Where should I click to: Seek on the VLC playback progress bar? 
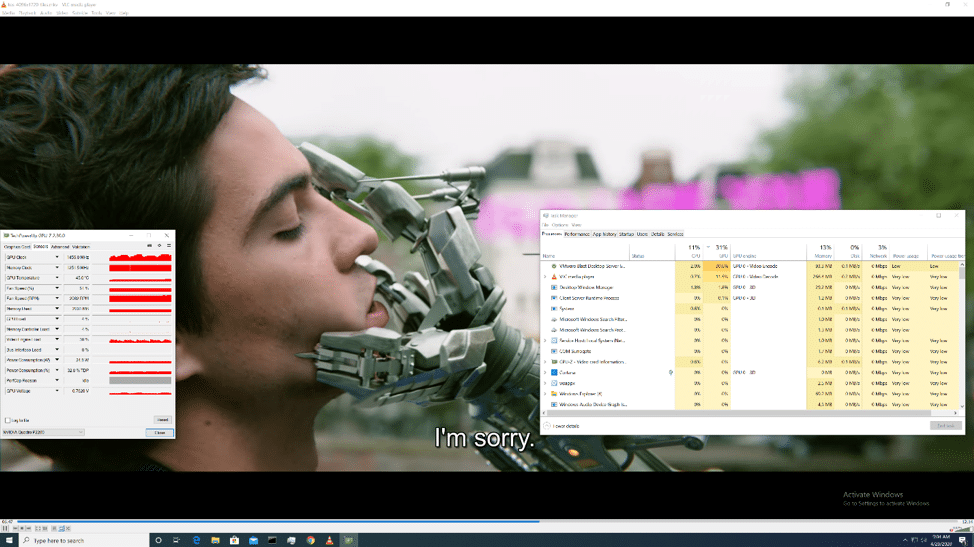coord(488,522)
